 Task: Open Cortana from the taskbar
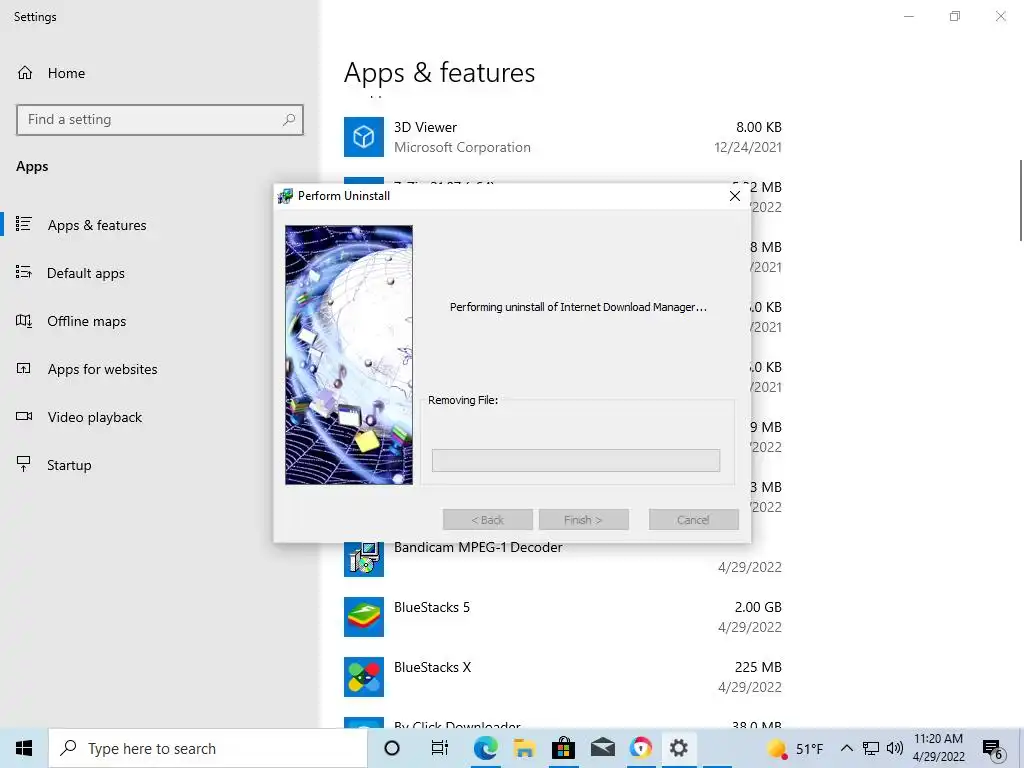[392, 748]
